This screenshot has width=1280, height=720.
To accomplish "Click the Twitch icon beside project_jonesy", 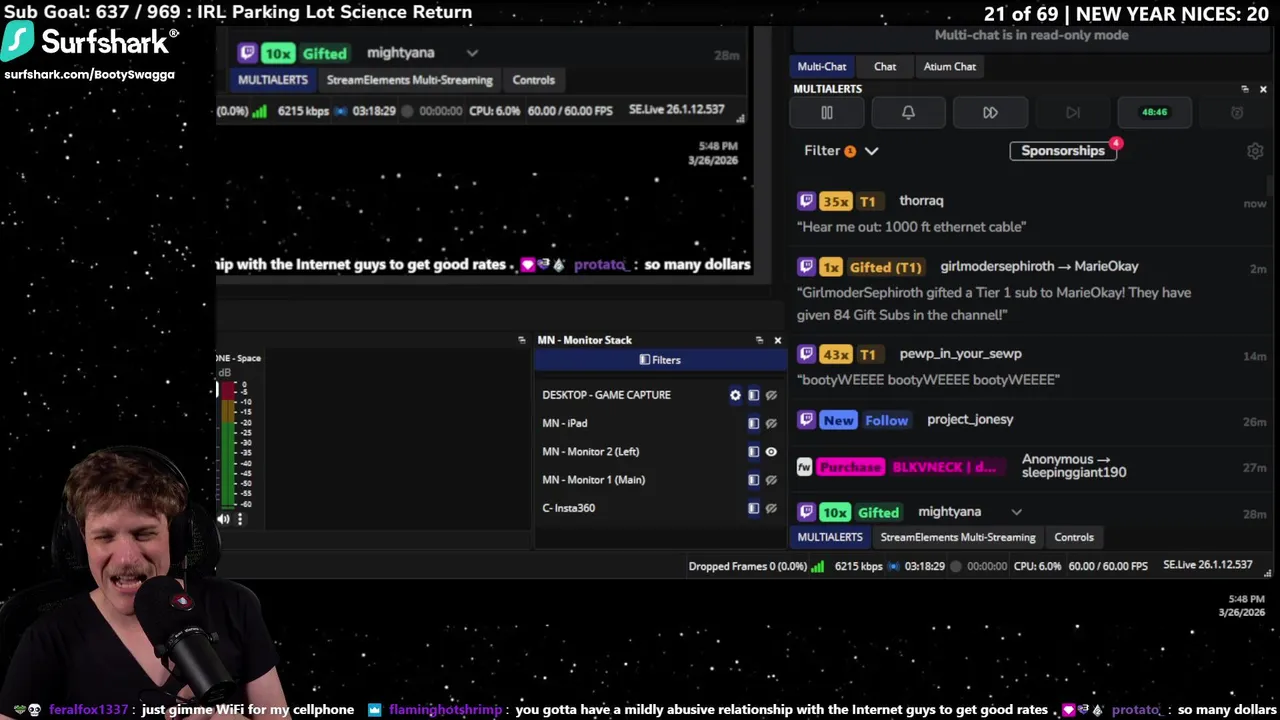I will coord(806,420).
